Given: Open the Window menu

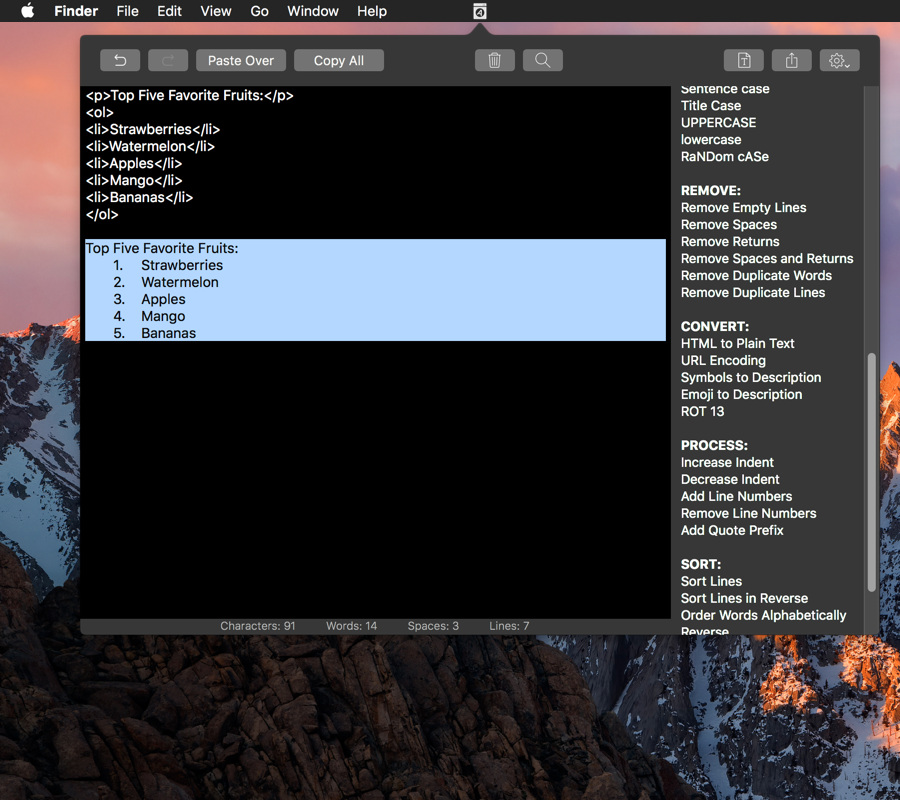Looking at the screenshot, I should [313, 11].
